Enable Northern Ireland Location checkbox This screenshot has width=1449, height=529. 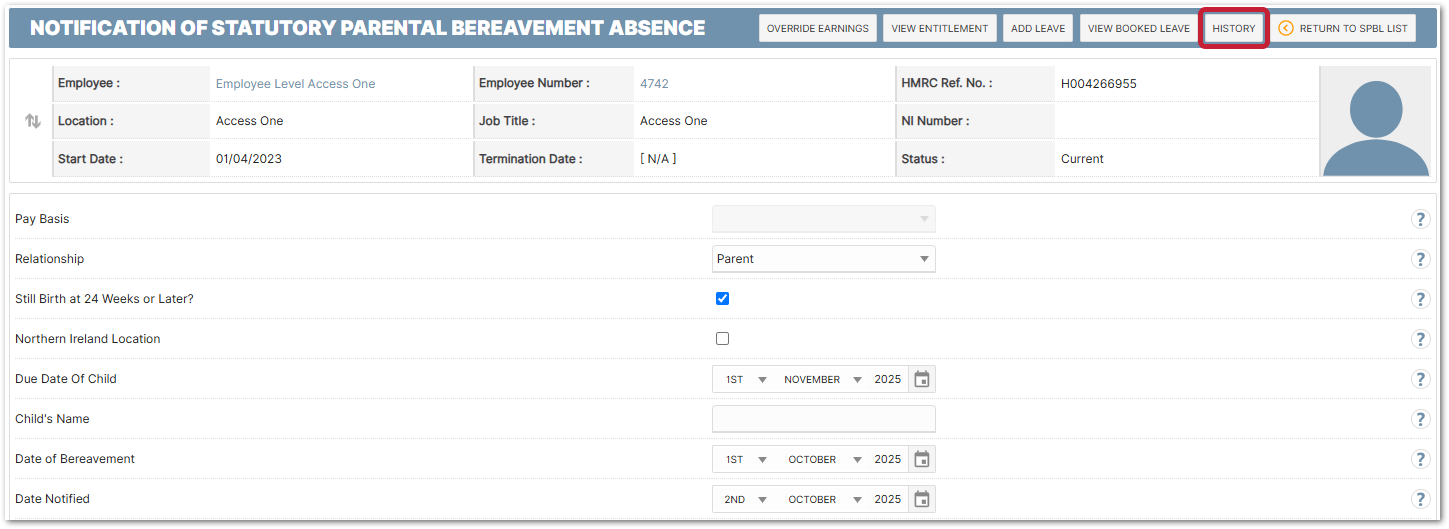point(722,339)
